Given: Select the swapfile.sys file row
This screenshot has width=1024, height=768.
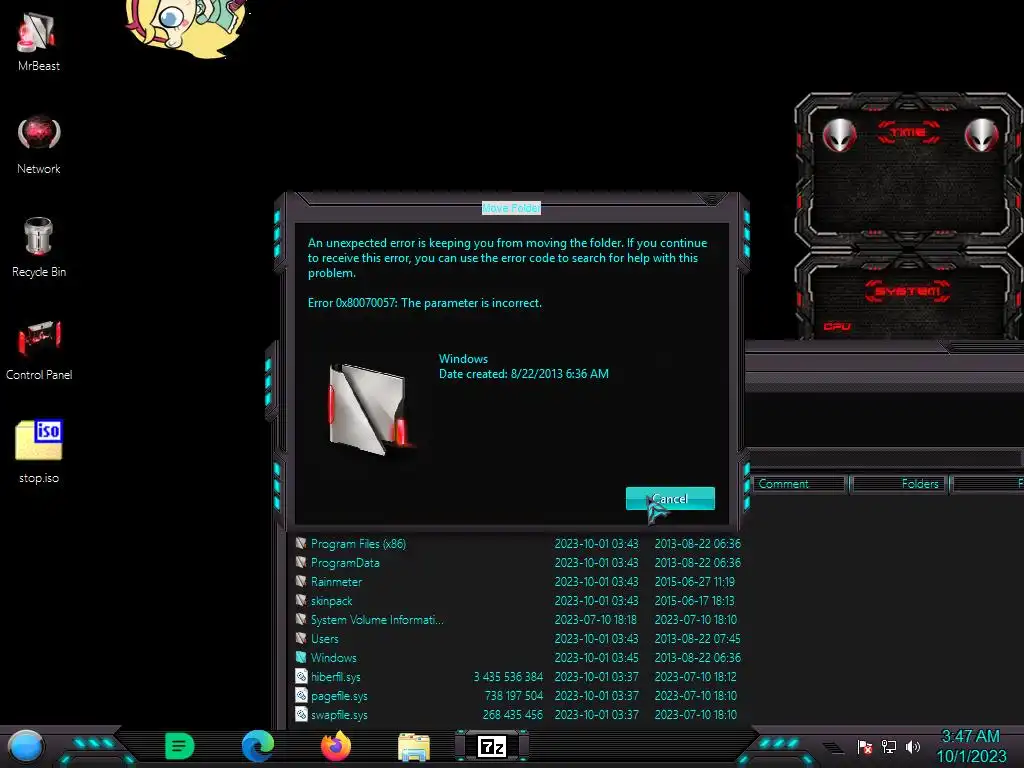Looking at the screenshot, I should tap(518, 714).
